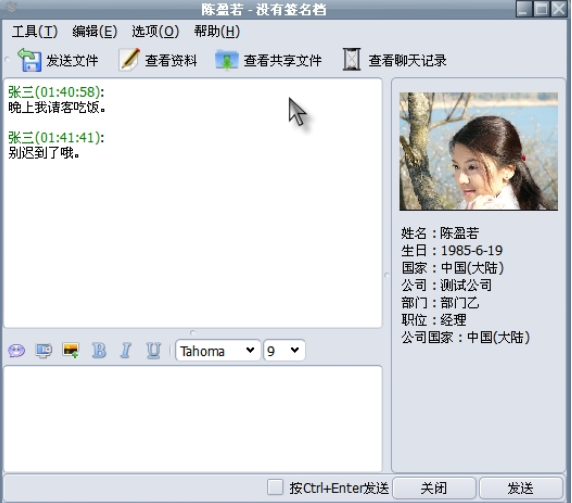Open the 工具(T) menu

(35, 31)
